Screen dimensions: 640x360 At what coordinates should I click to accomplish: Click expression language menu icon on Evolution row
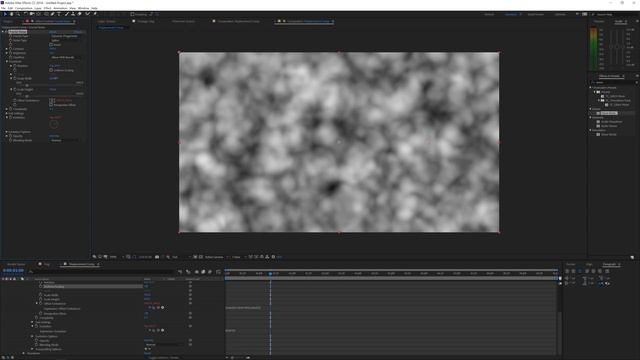[x=162, y=330]
